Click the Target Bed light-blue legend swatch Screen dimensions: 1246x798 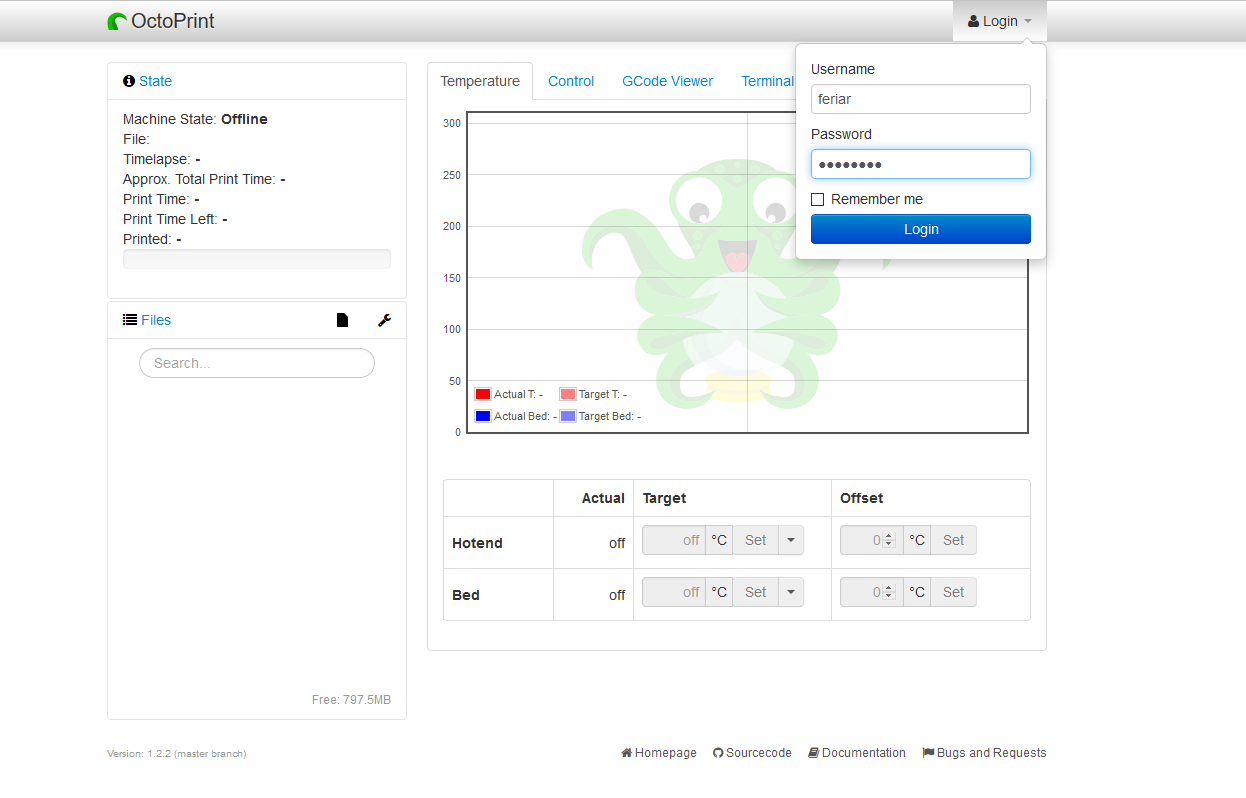coord(568,416)
